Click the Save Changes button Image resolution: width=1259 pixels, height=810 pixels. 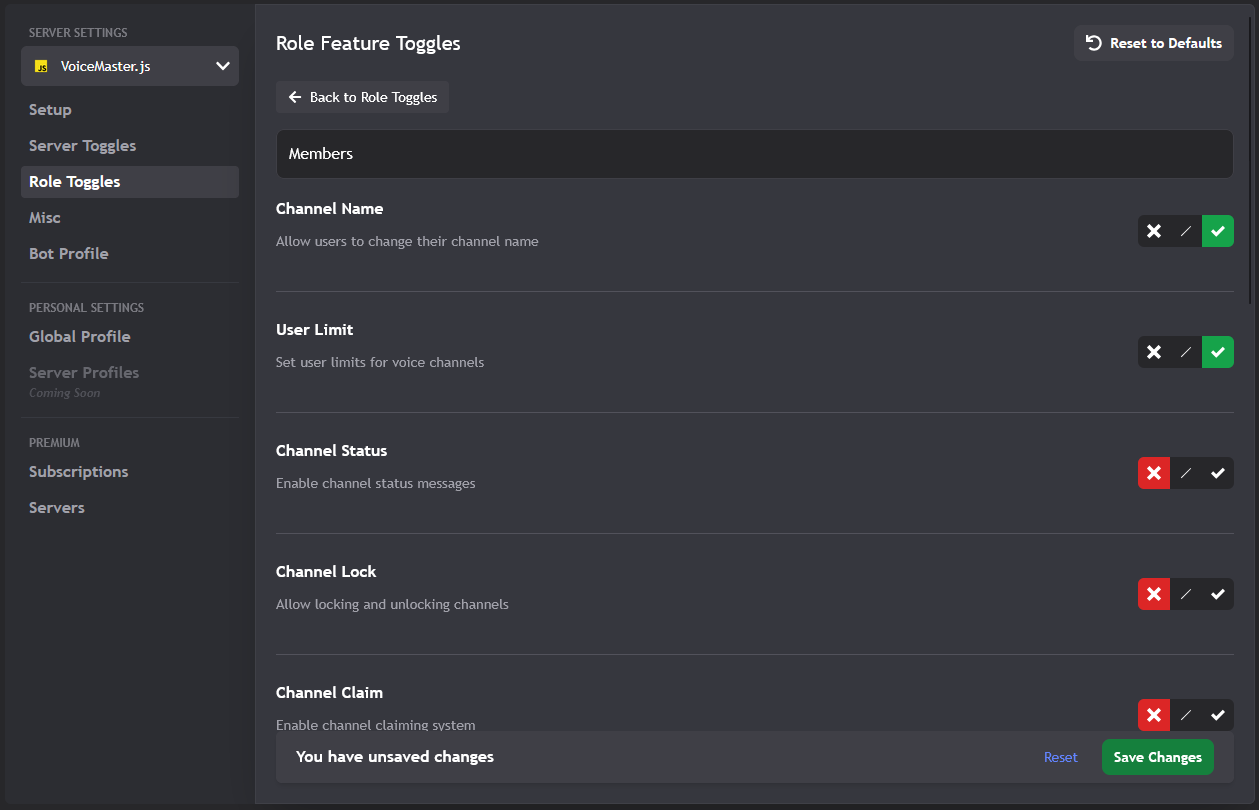click(1157, 757)
